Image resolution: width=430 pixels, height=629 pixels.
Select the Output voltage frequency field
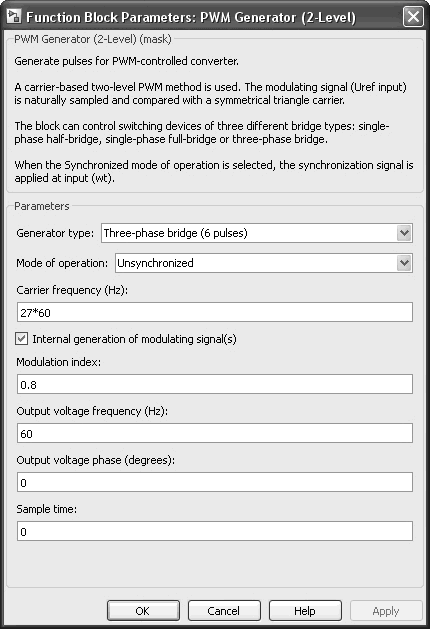(215, 433)
